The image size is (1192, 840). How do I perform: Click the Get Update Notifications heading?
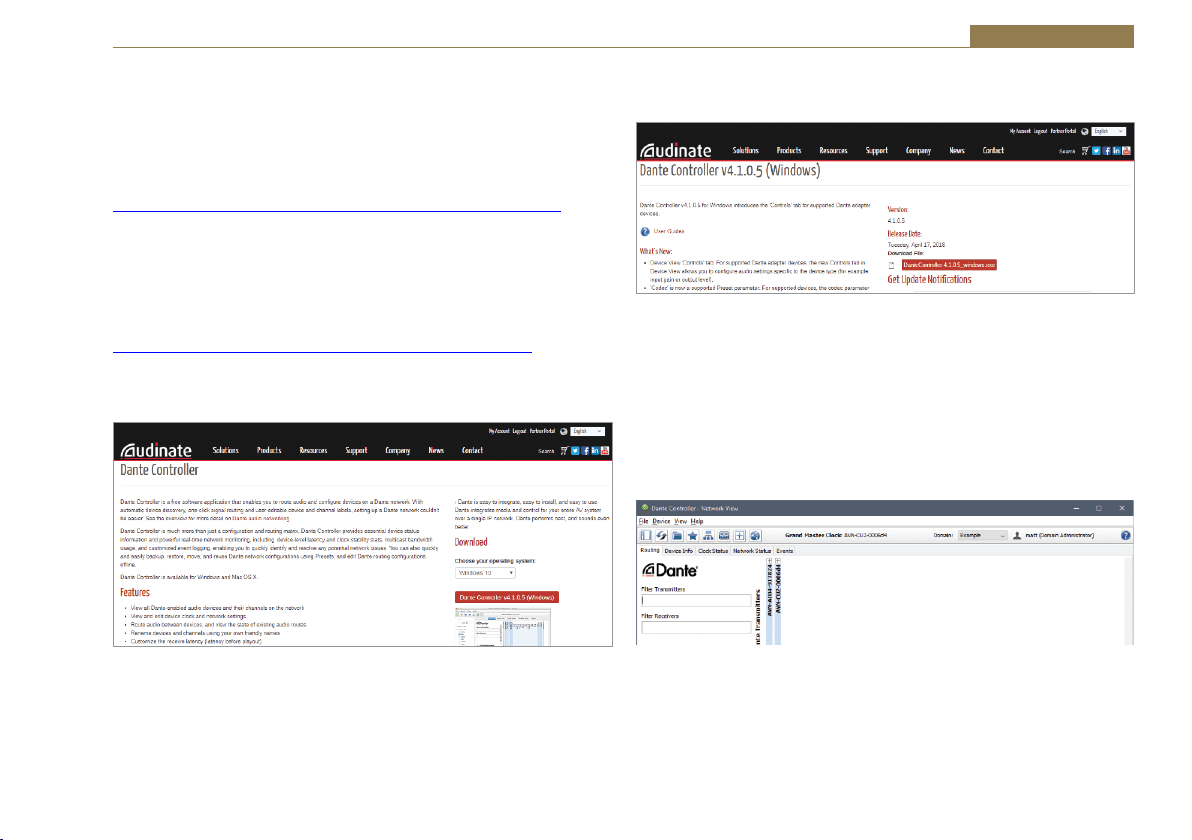point(929,280)
